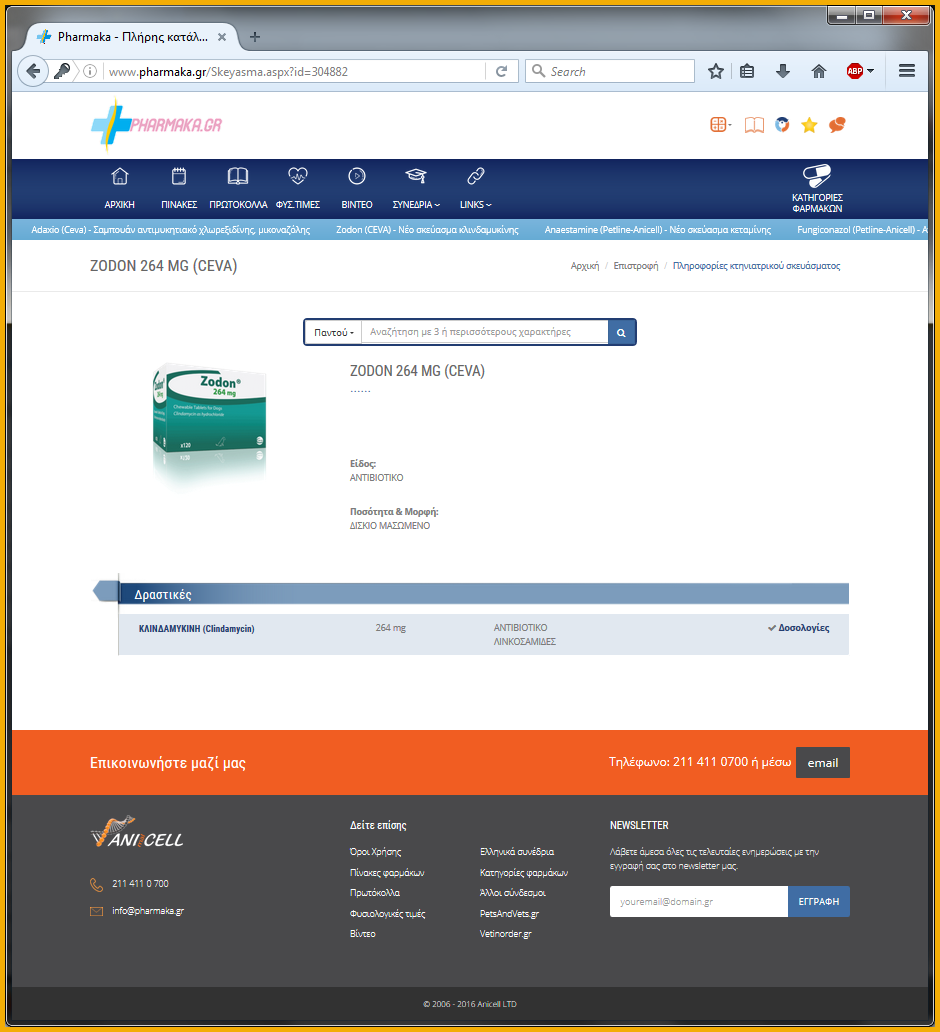Click the Δοσολογίες dosage link
The width and height of the screenshot is (940, 1032).
click(803, 628)
